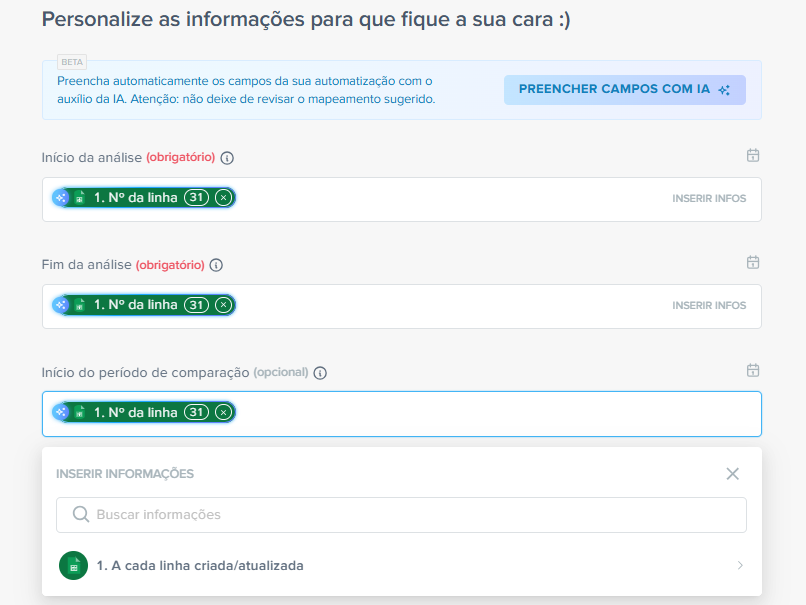Click the 'Preencher campos com IA' button

pyautogui.click(x=624, y=89)
